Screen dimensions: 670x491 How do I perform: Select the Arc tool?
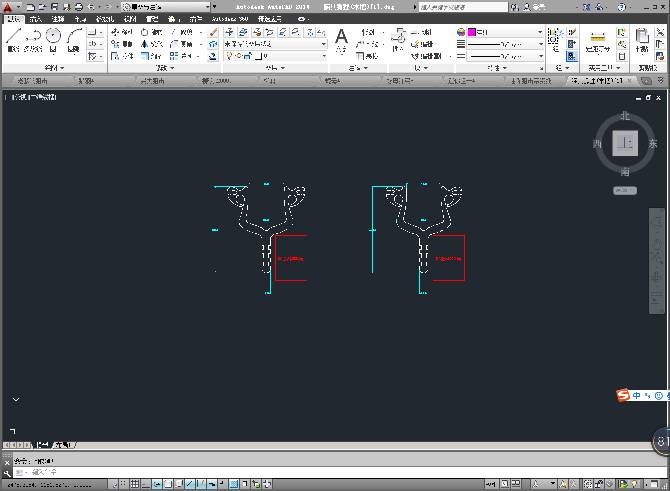tap(74, 40)
